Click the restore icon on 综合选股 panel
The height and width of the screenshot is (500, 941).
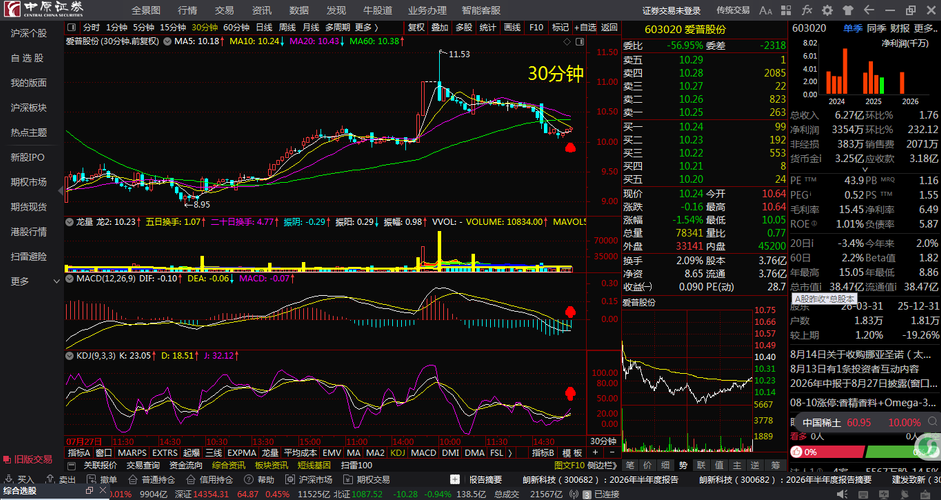89,490
